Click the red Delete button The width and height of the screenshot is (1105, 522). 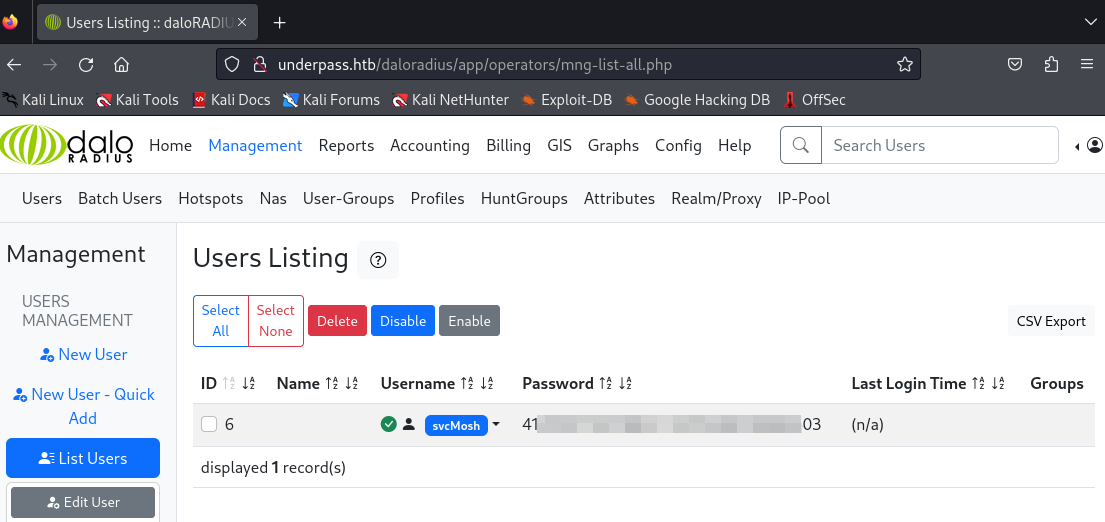(x=337, y=321)
